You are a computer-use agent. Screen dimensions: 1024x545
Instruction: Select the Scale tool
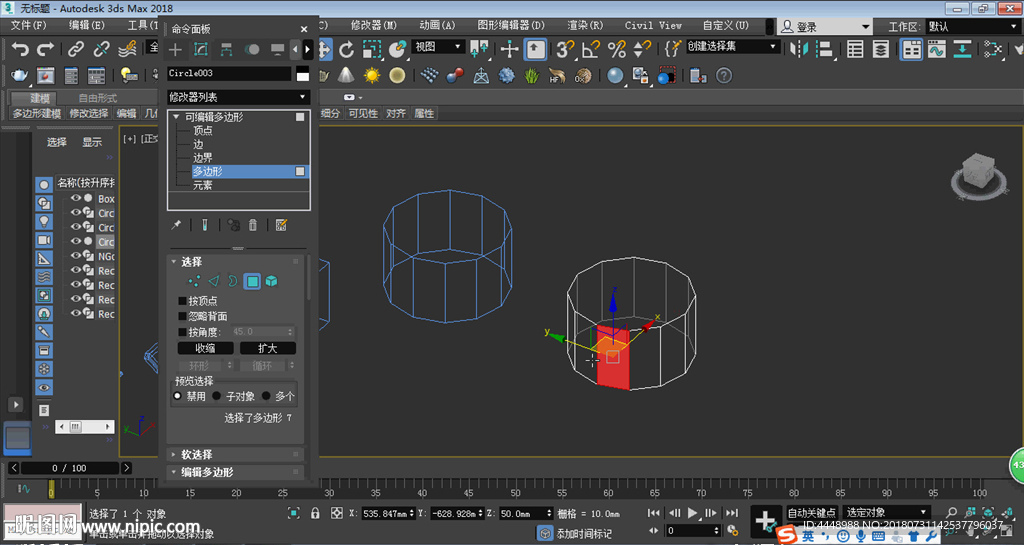point(372,50)
